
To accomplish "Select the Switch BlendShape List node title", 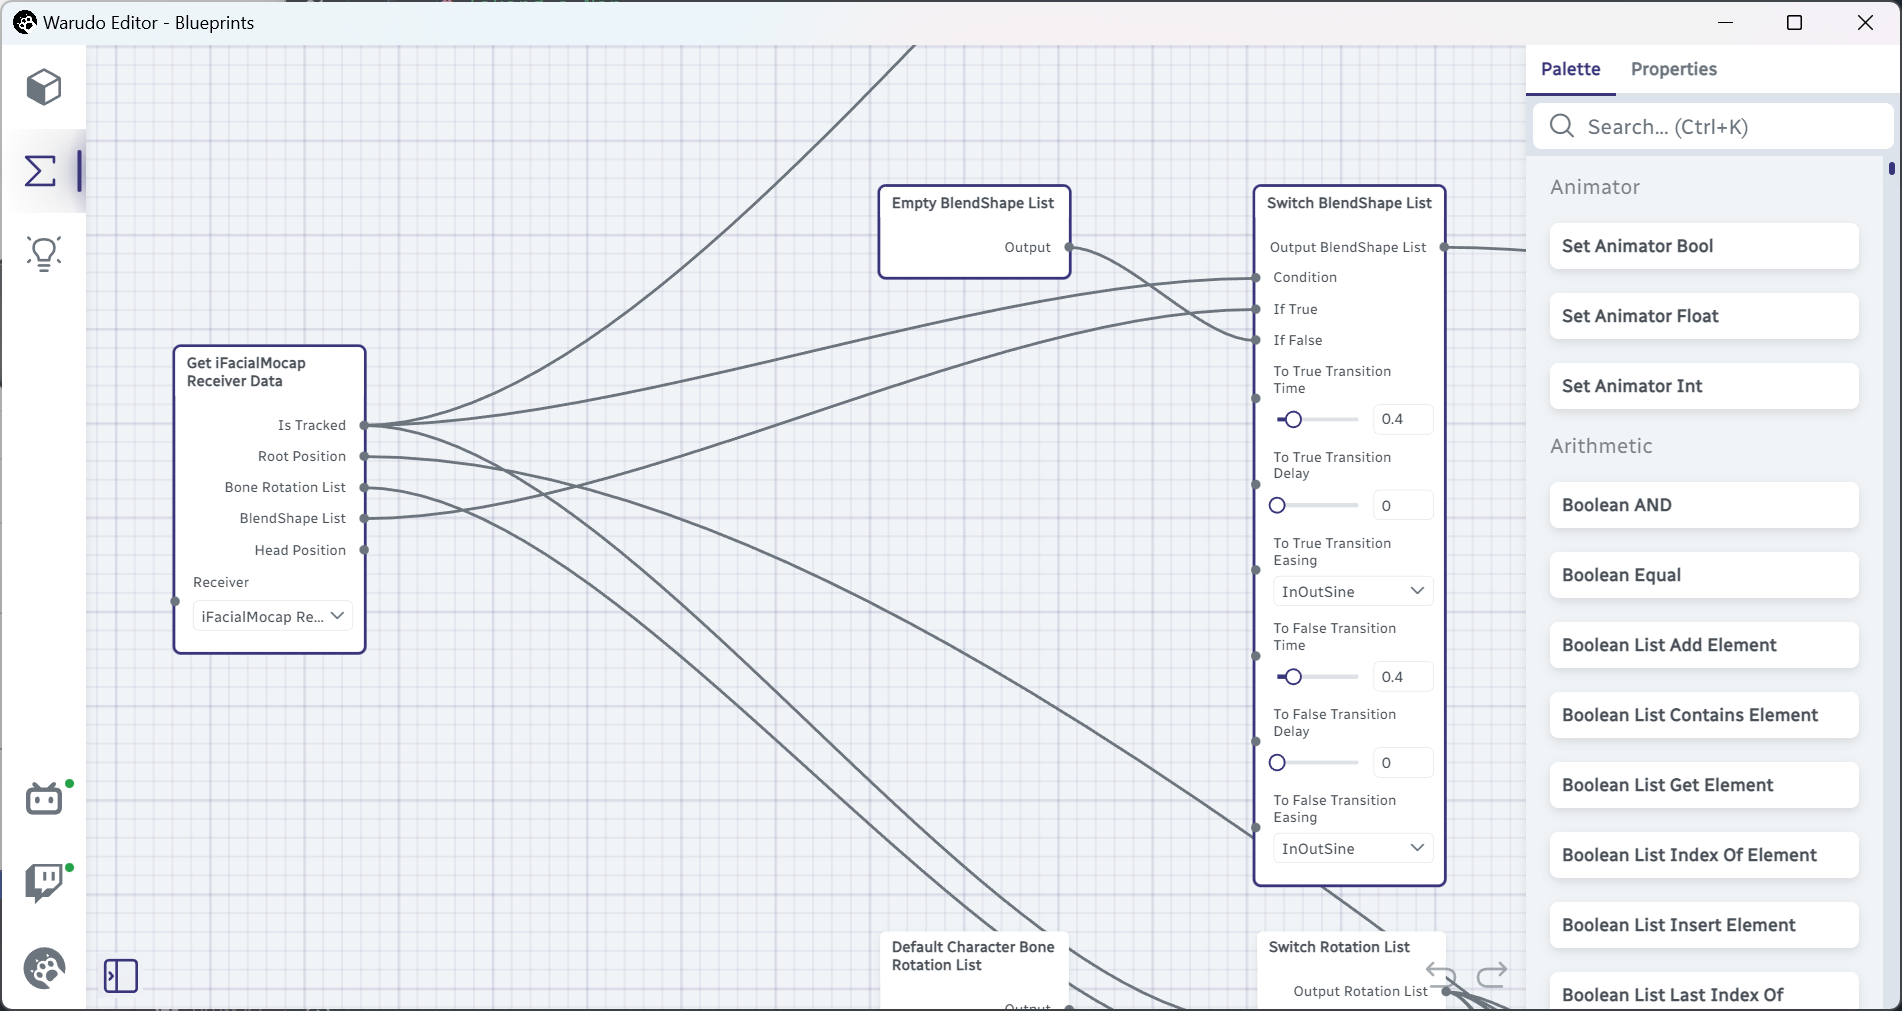I will 1349,203.
